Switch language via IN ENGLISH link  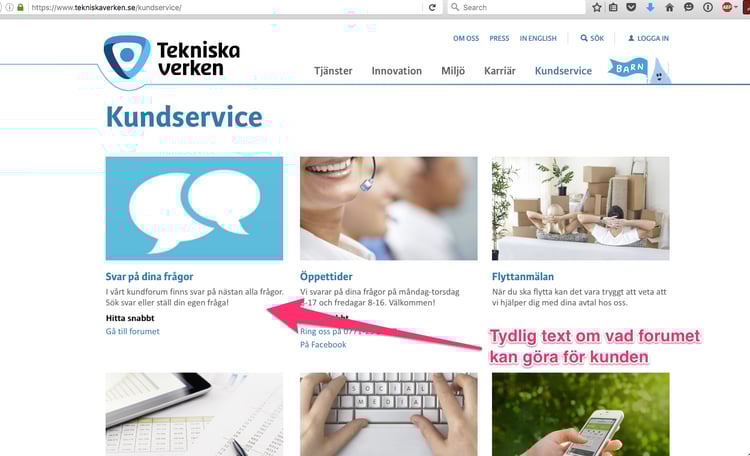[538, 38]
